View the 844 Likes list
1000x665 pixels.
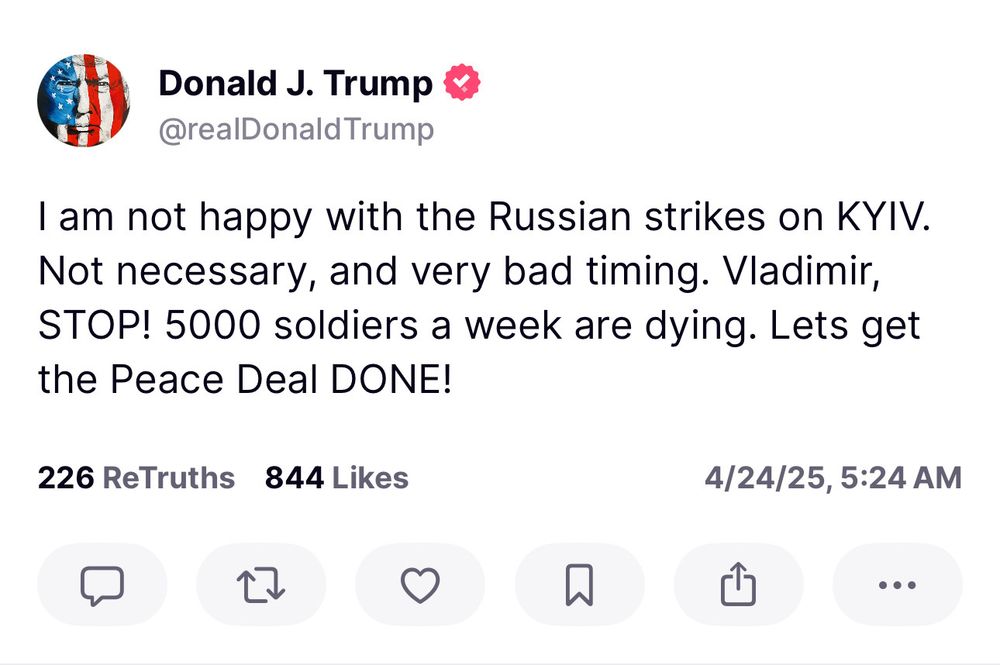pos(337,478)
